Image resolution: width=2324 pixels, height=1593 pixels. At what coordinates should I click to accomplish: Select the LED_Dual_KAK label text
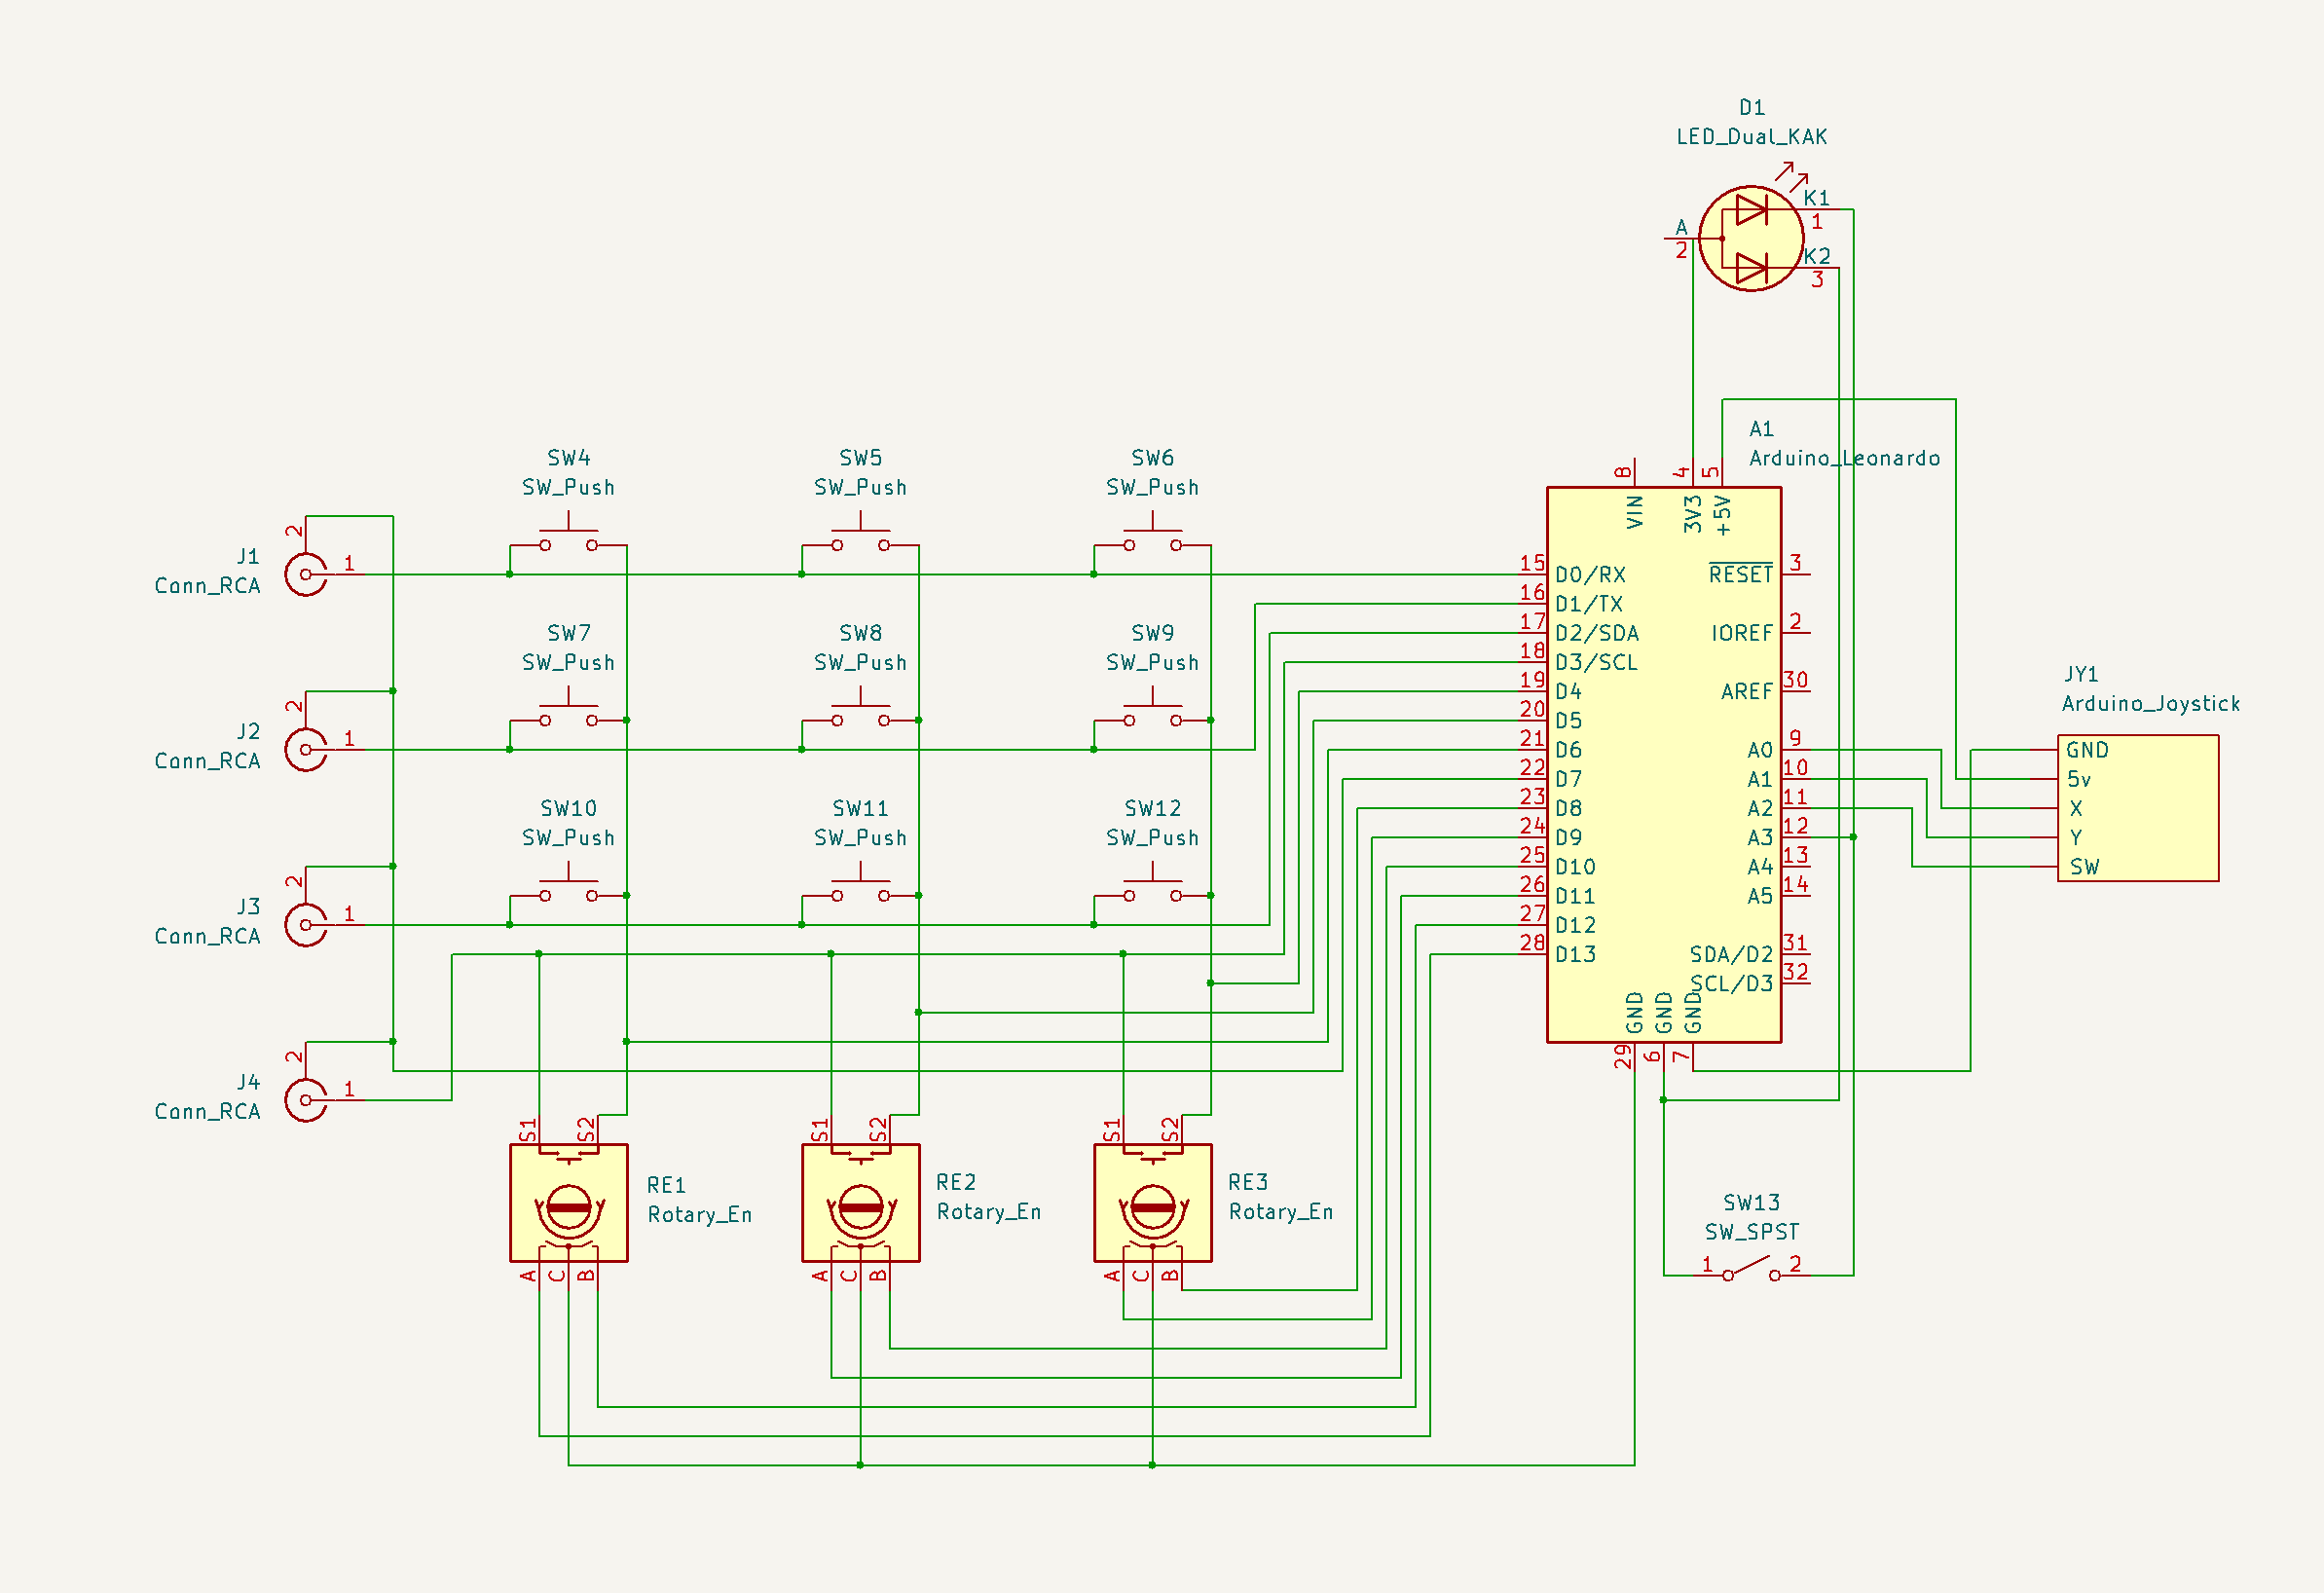click(x=1751, y=137)
